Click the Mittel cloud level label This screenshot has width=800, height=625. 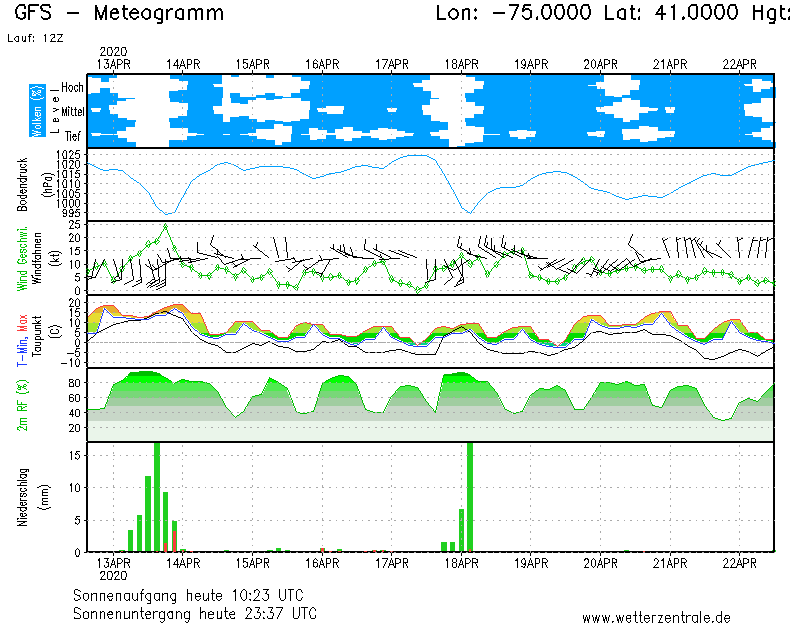70,112
